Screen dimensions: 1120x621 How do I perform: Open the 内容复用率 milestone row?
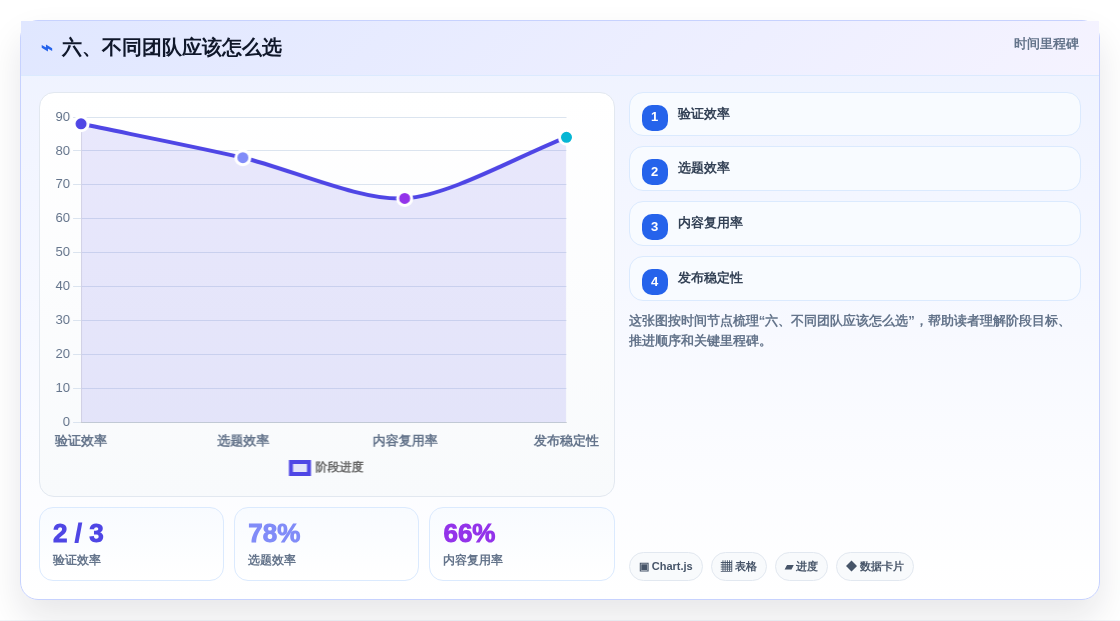pyautogui.click(x=854, y=224)
